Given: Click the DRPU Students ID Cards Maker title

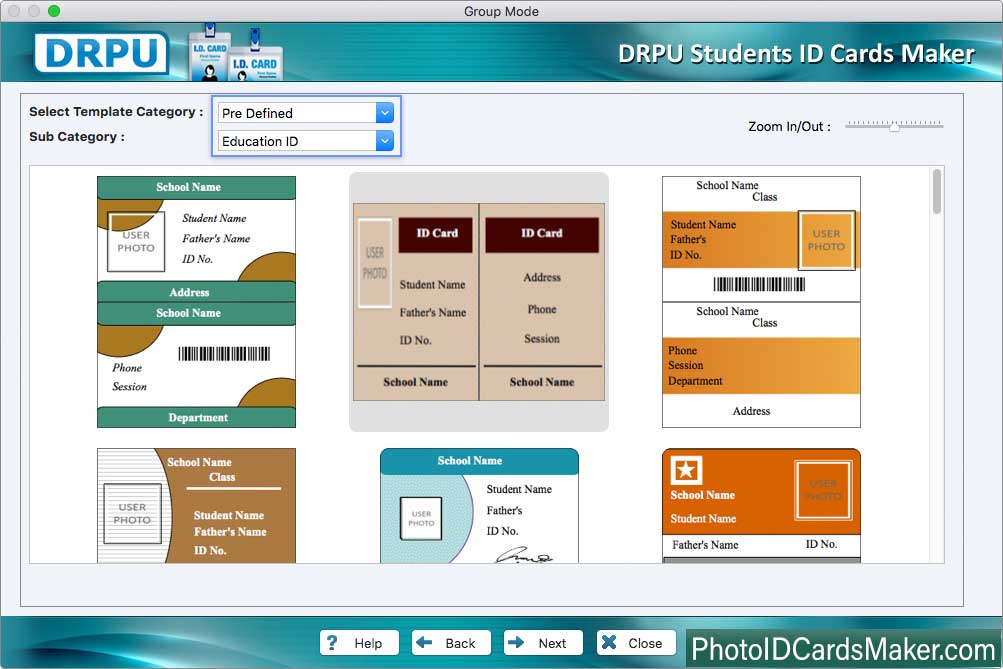Looking at the screenshot, I should coord(796,54).
